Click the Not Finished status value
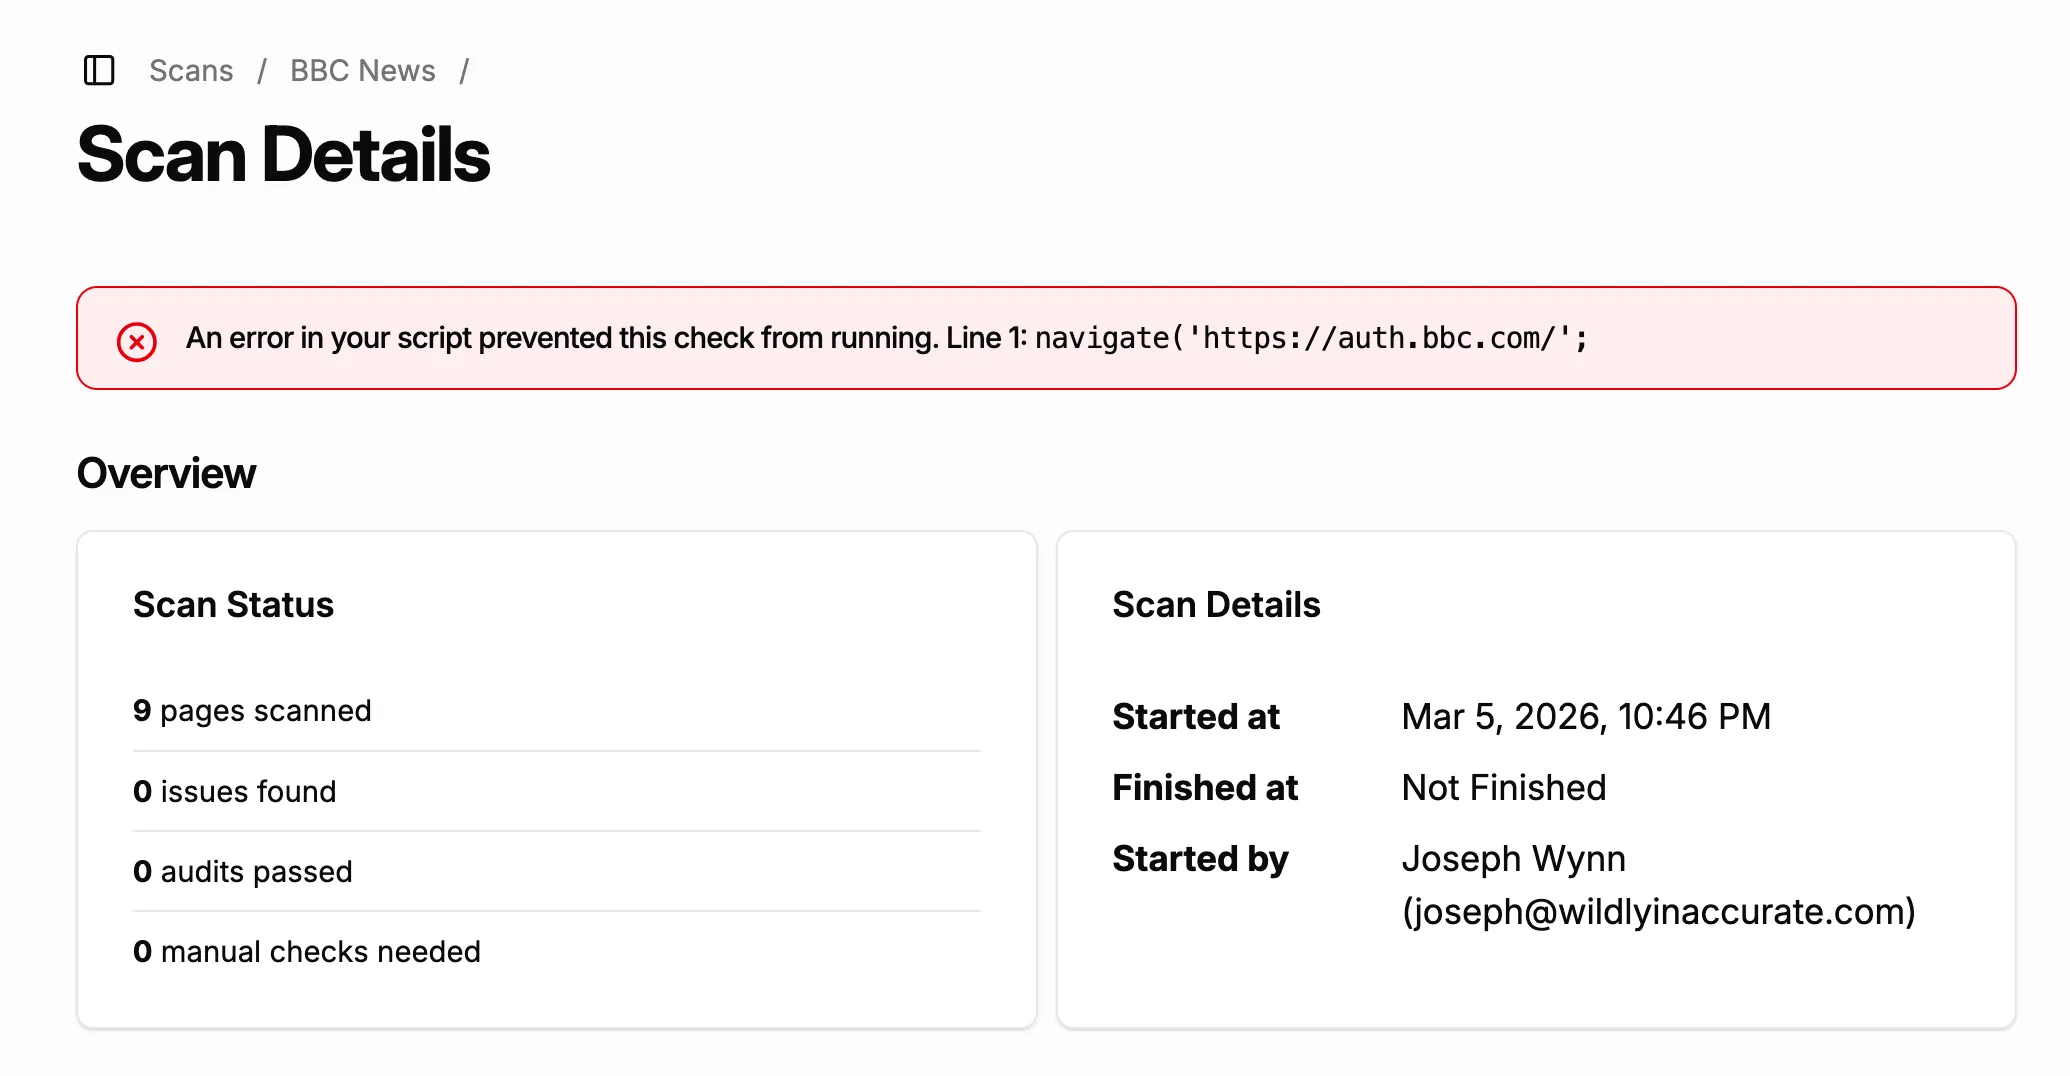This screenshot has height=1076, width=2070. 1504,787
